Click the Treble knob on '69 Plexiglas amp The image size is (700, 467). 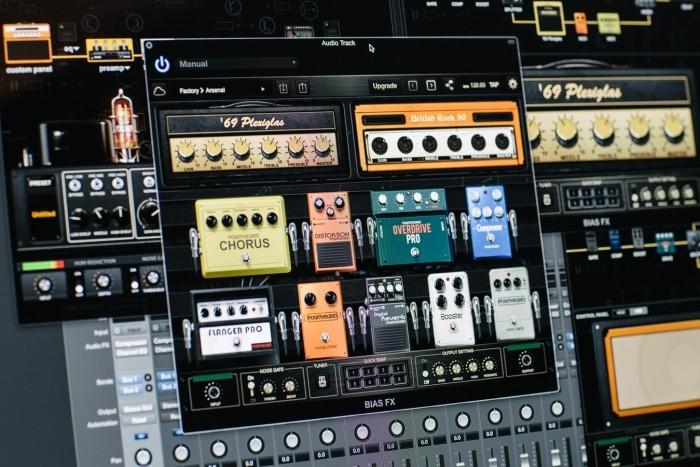269,149
